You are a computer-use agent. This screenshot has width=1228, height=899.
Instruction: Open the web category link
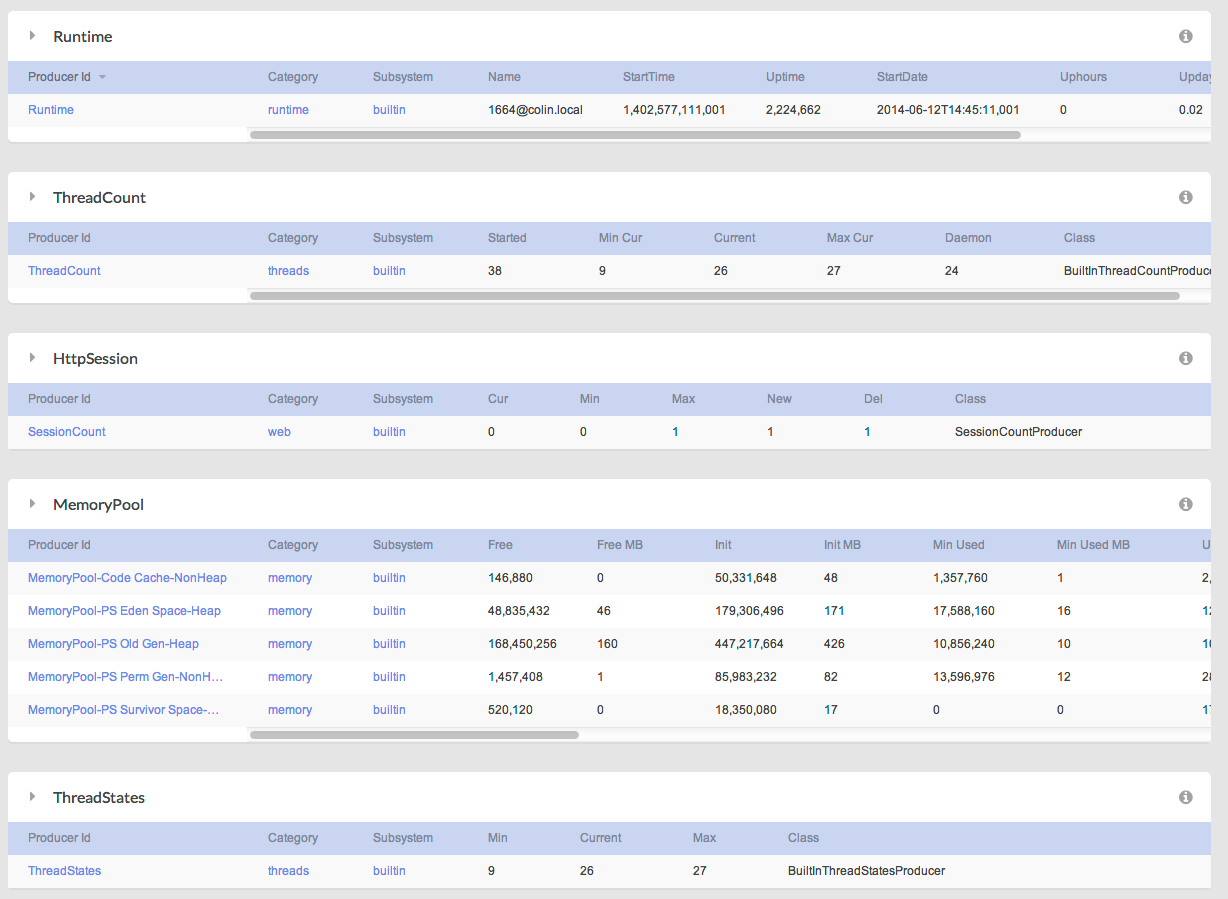coord(279,432)
